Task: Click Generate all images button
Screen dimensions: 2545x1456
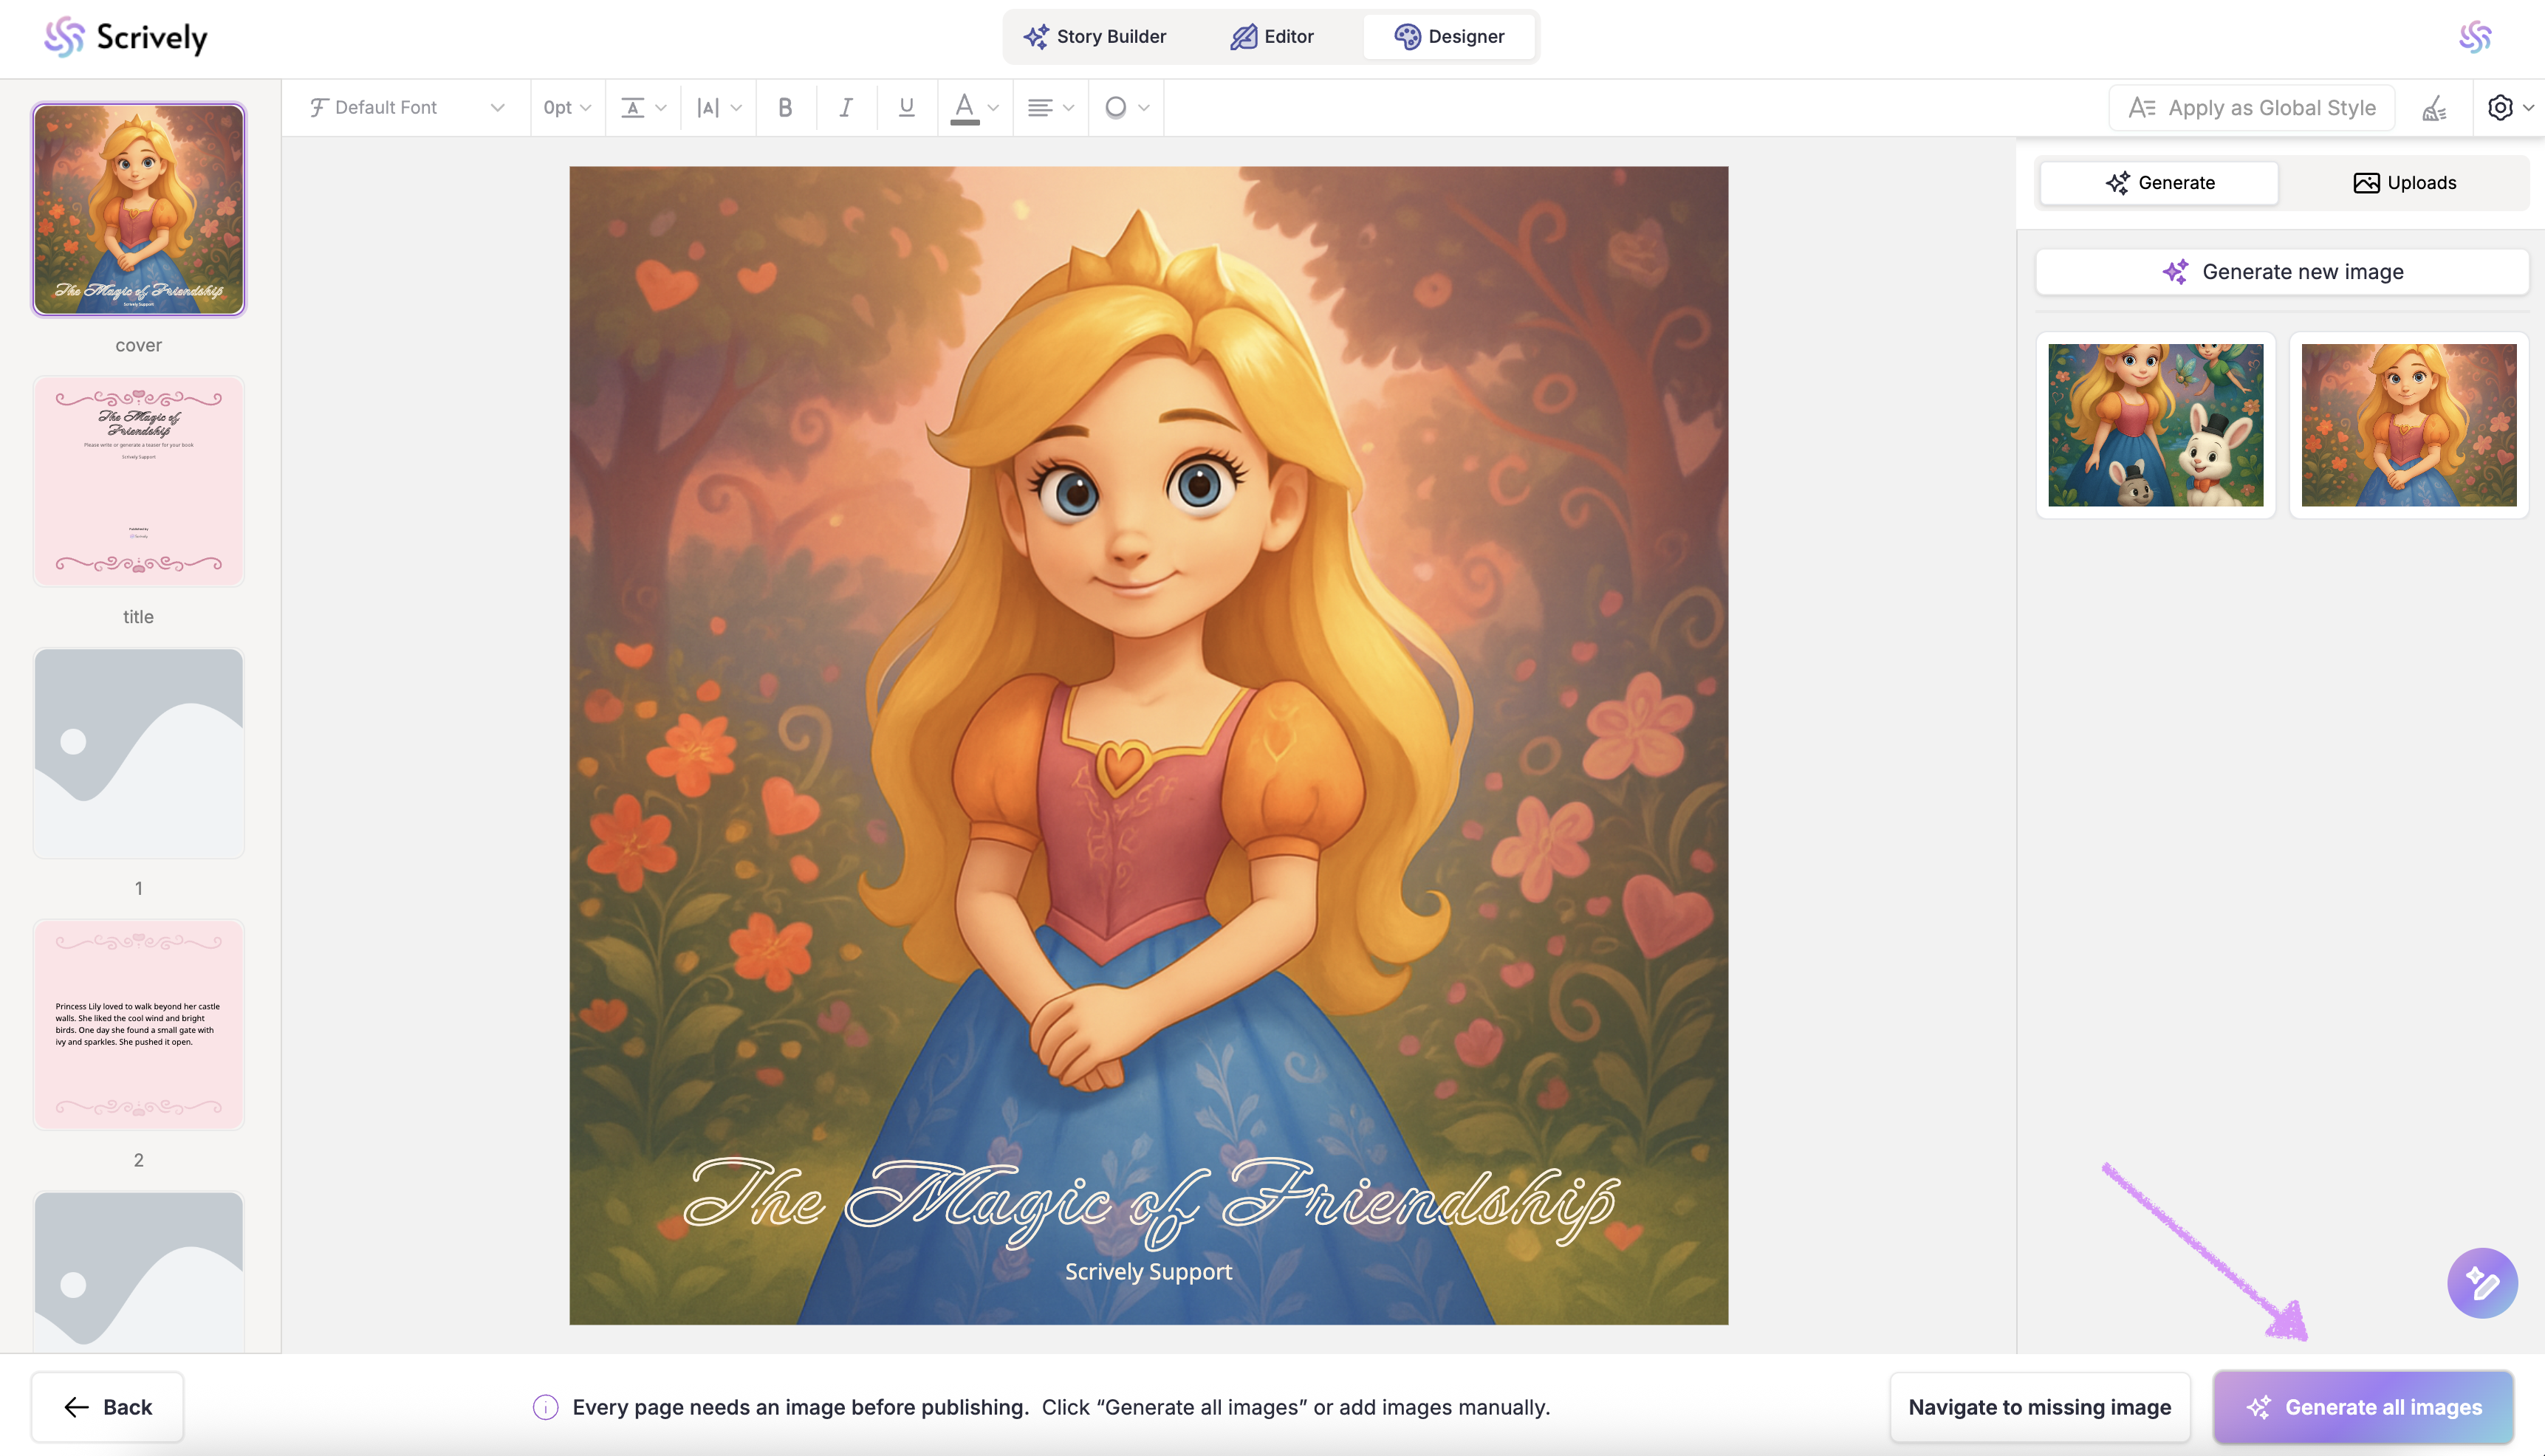Action: 2363,1407
